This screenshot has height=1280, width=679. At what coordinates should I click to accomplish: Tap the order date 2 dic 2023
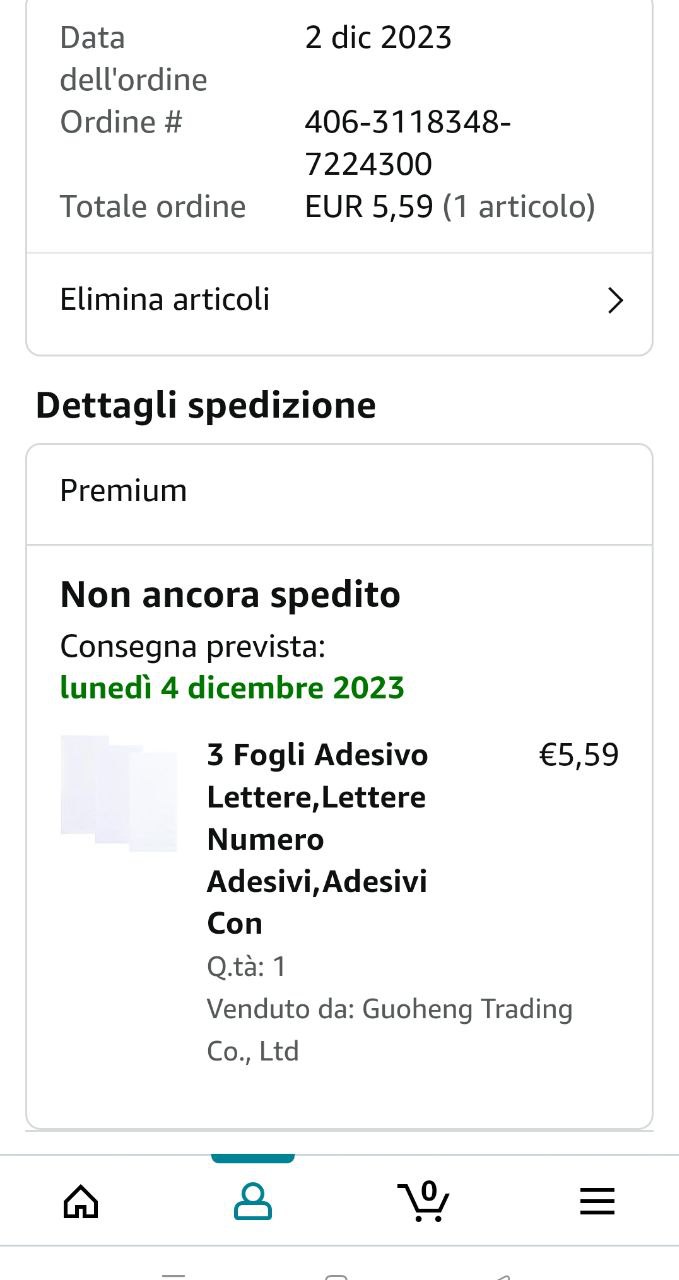click(x=378, y=38)
